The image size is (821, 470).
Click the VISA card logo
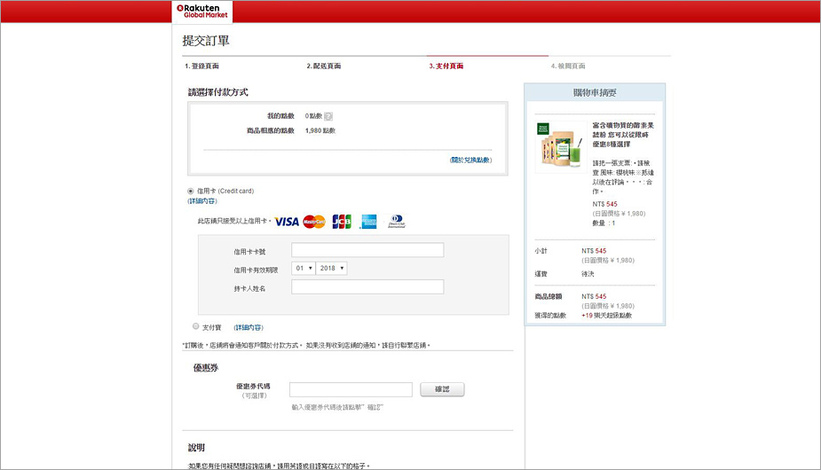286,221
